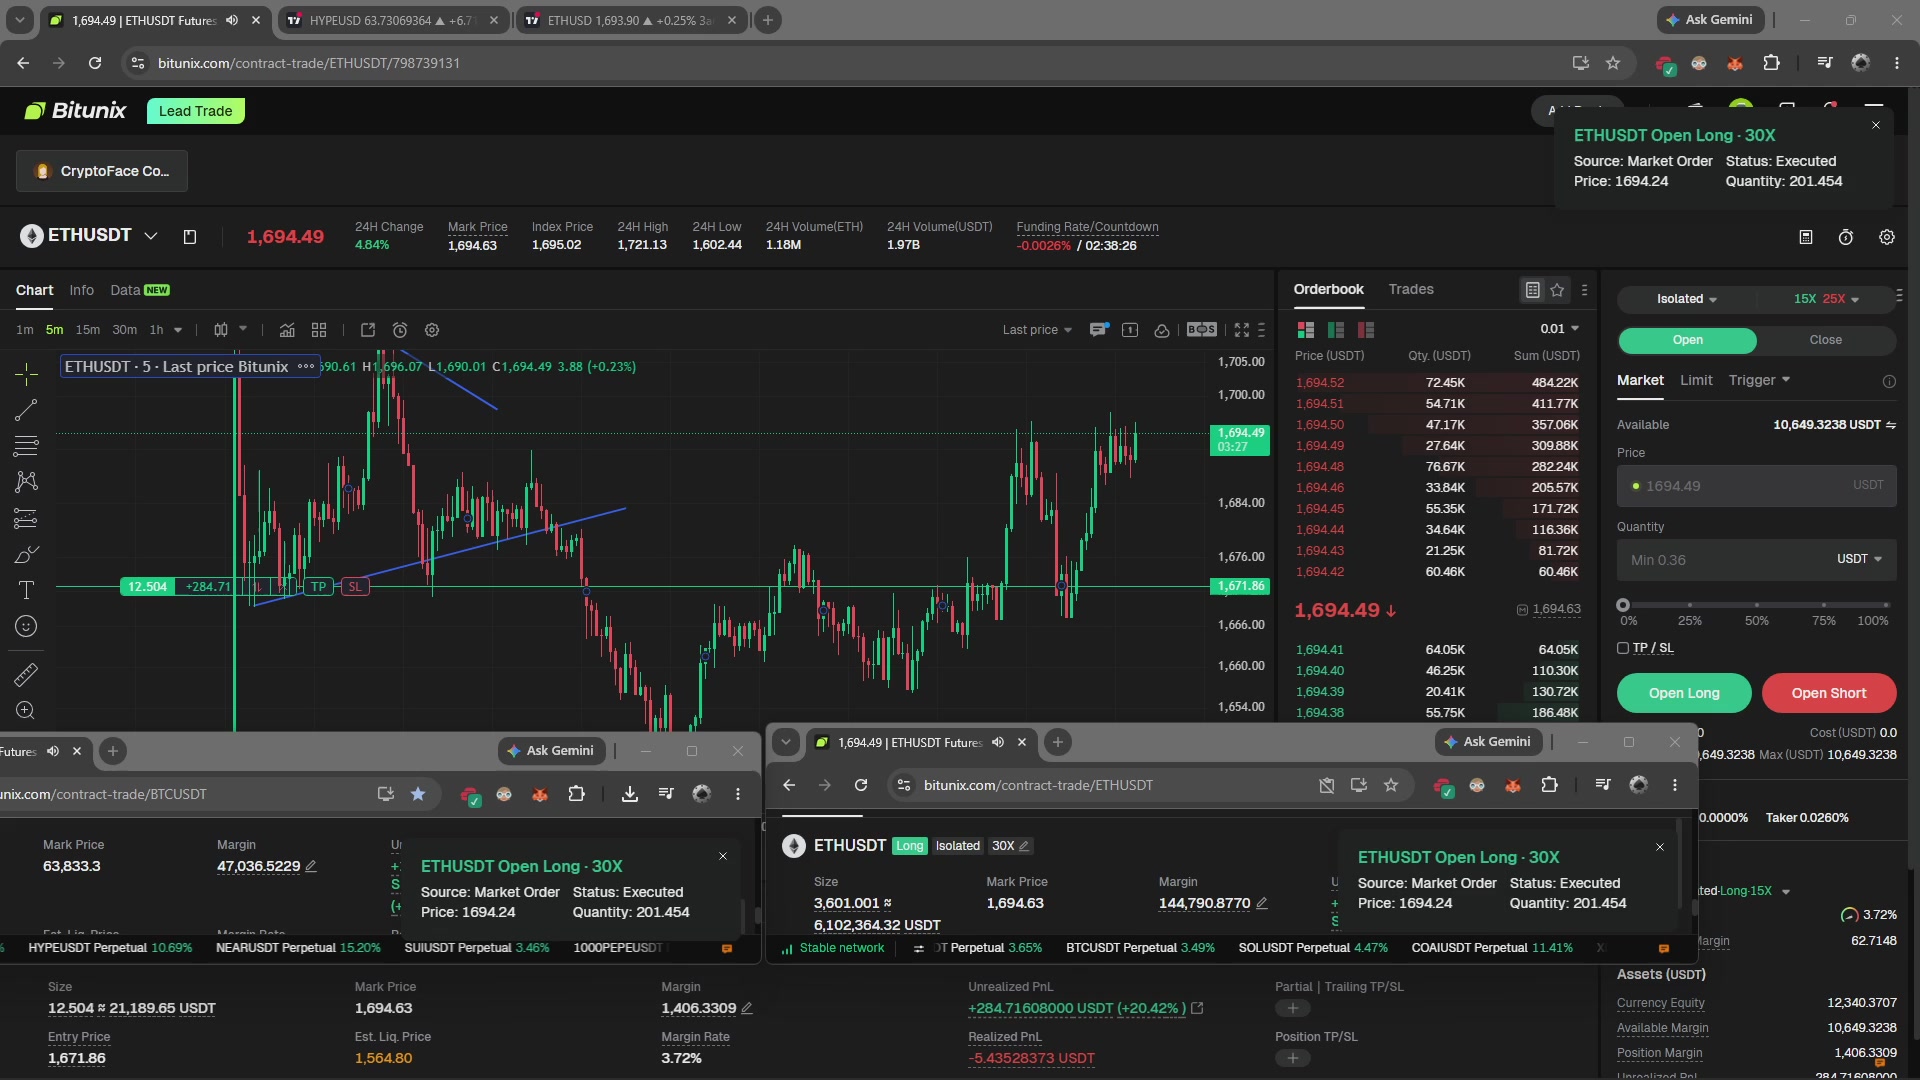Open the 0.01 orderbook precision dropdown

tap(1559, 329)
